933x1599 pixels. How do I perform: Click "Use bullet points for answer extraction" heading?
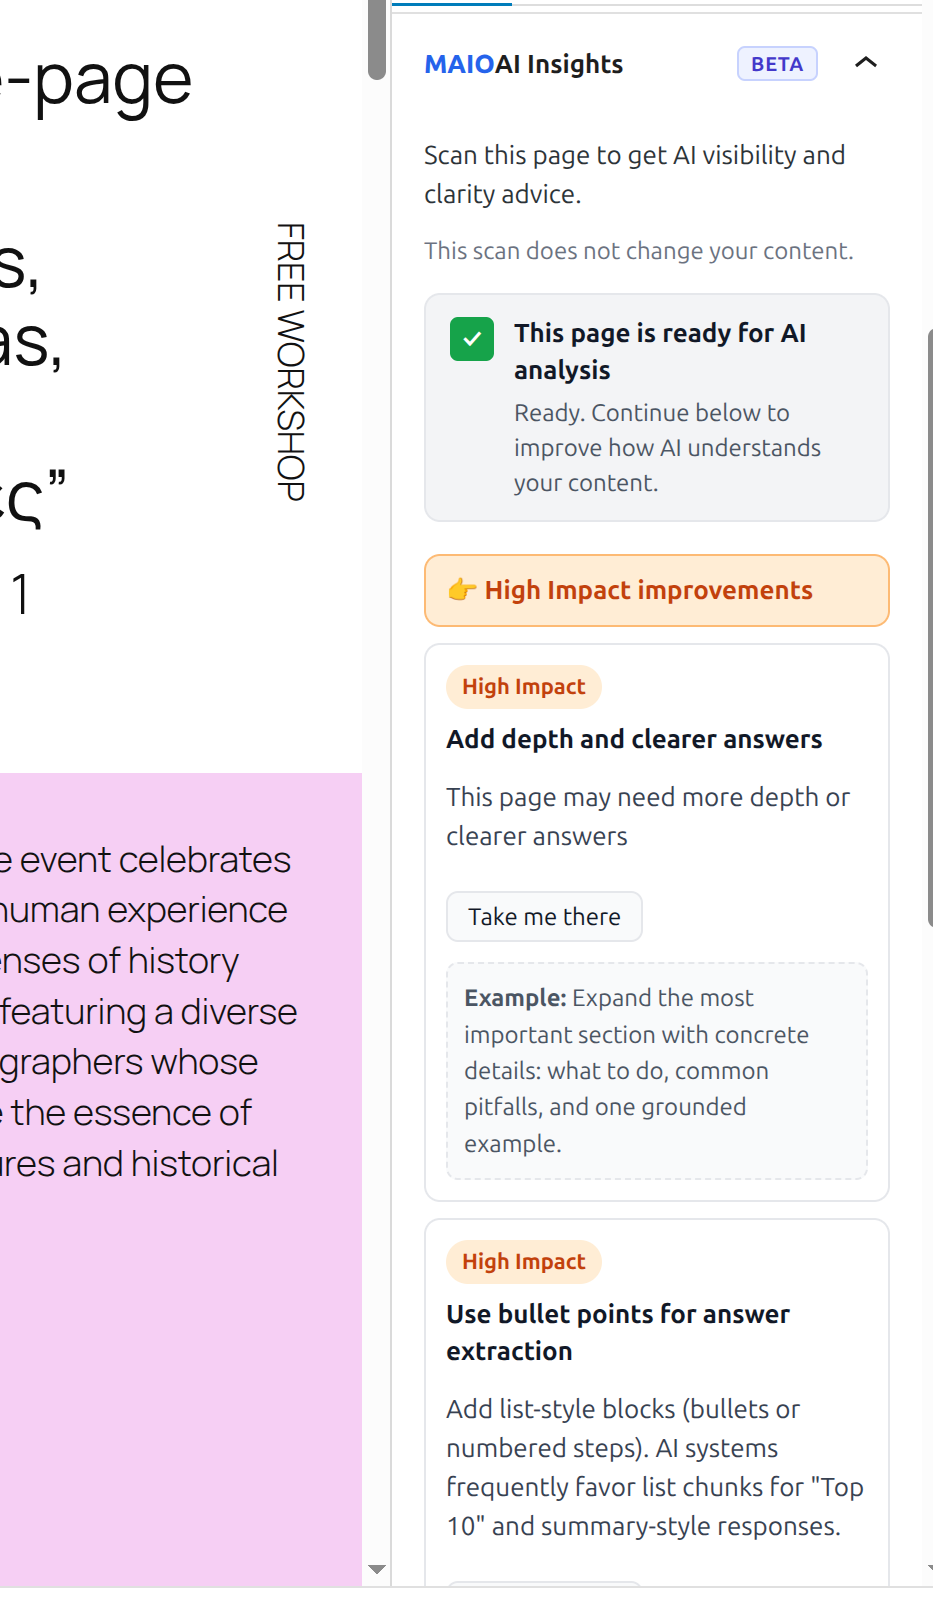tap(617, 1332)
